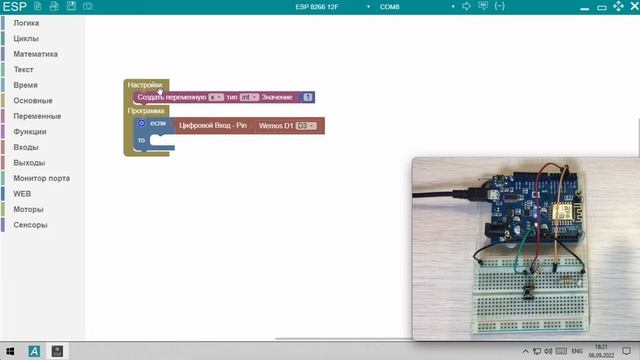640x360 pixels.
Task: Open the Монитор порта category
Action: 41,178
